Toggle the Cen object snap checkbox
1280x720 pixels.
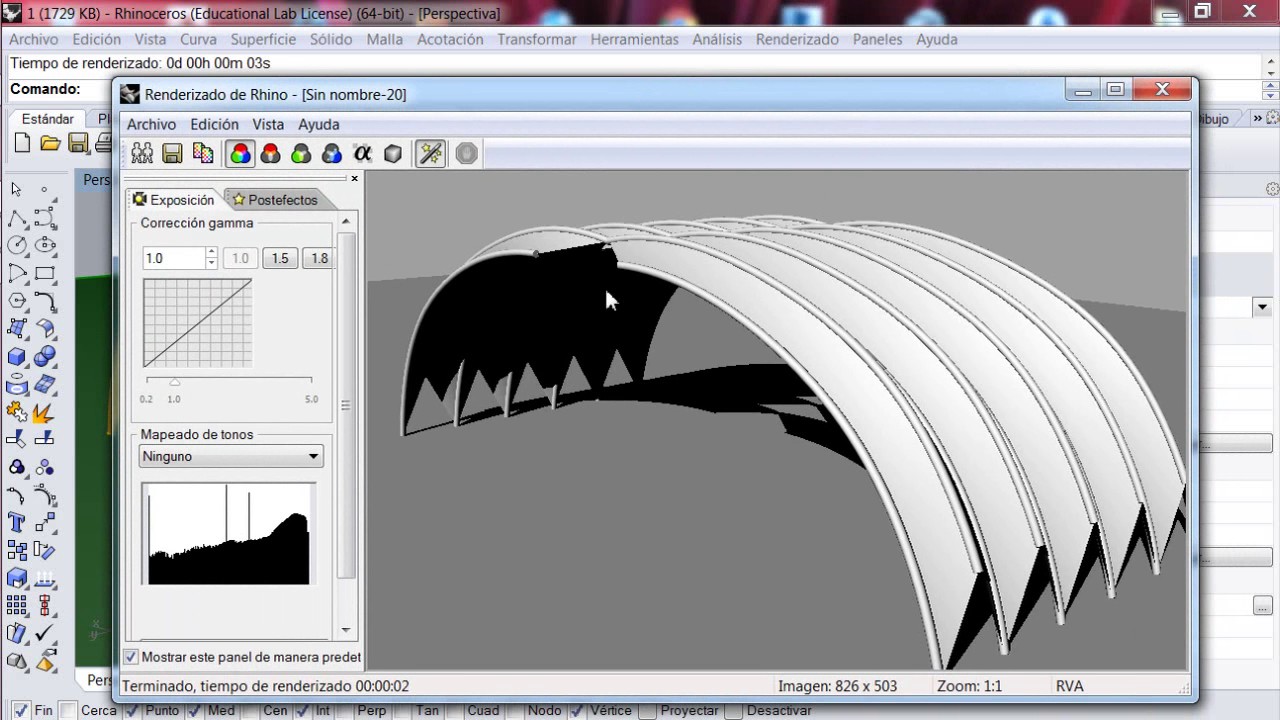[x=248, y=711]
